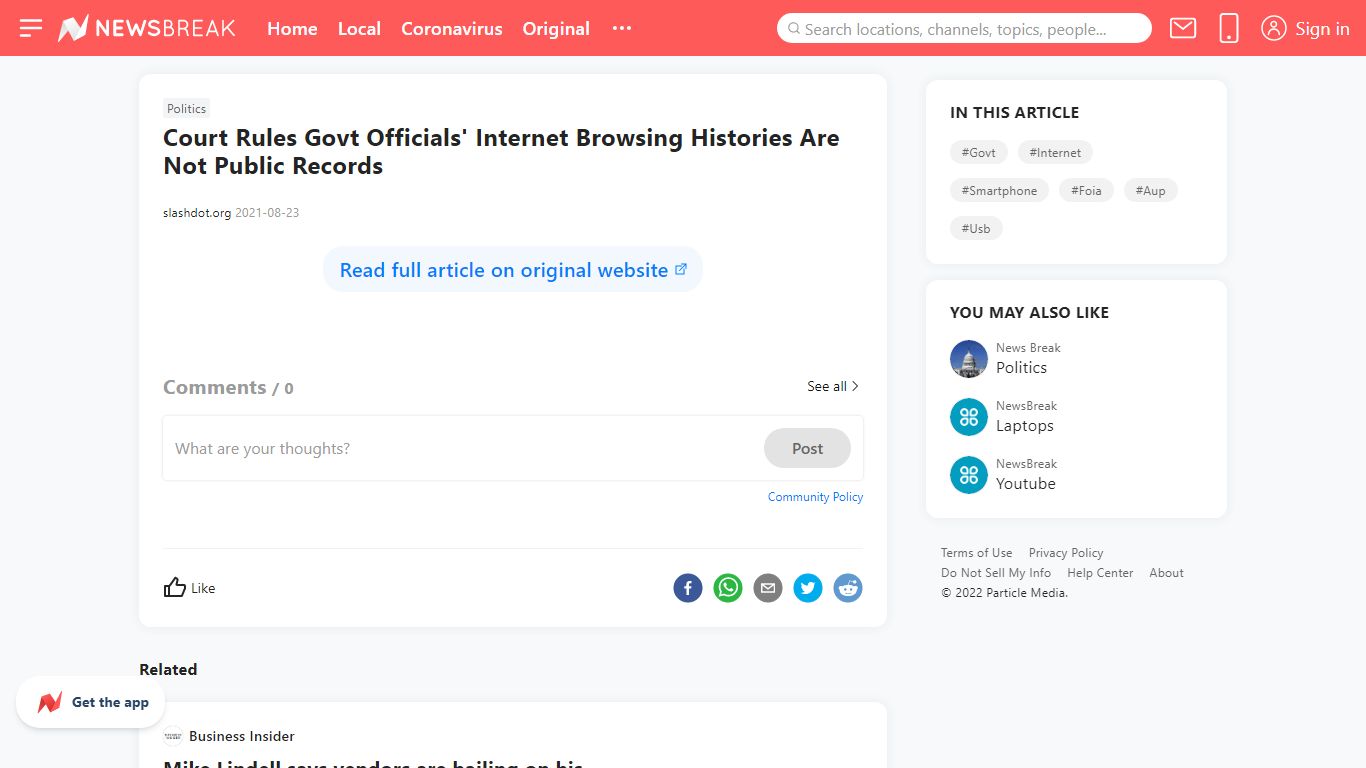The width and height of the screenshot is (1366, 768).
Task: Select the #Usb hashtag chip
Action: coord(976,228)
